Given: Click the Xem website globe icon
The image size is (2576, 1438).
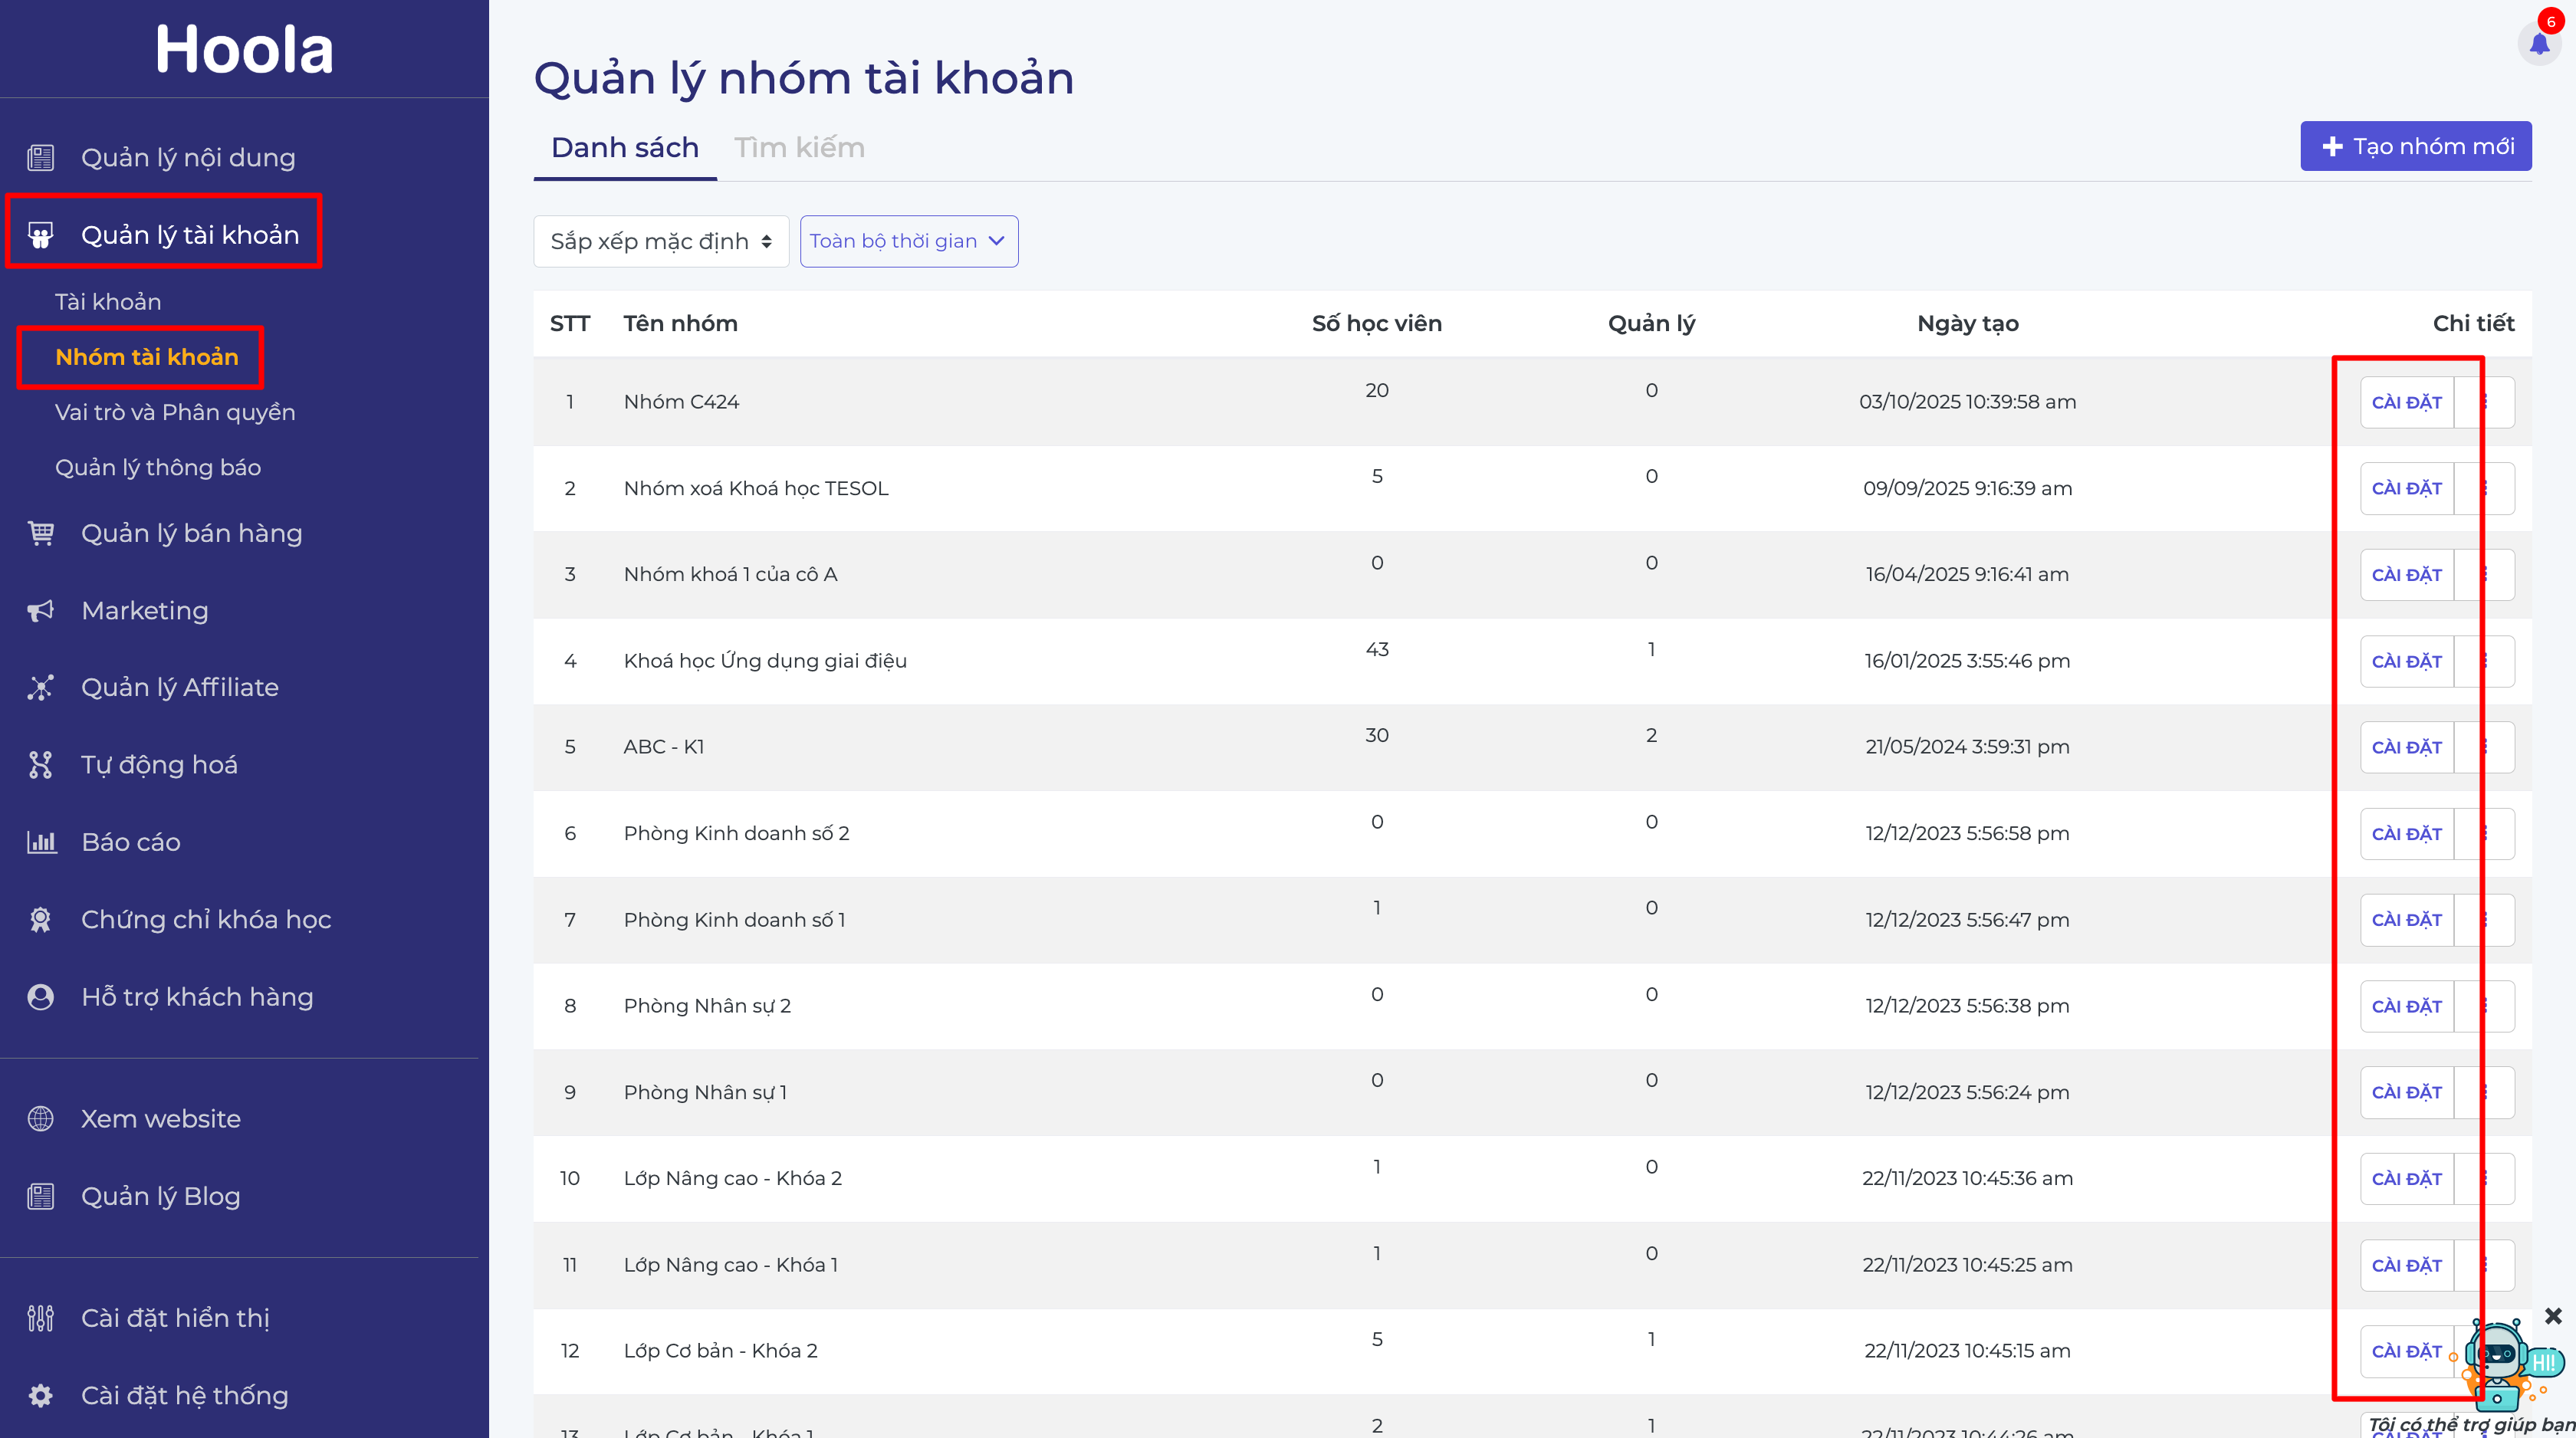Looking at the screenshot, I should [x=41, y=1119].
